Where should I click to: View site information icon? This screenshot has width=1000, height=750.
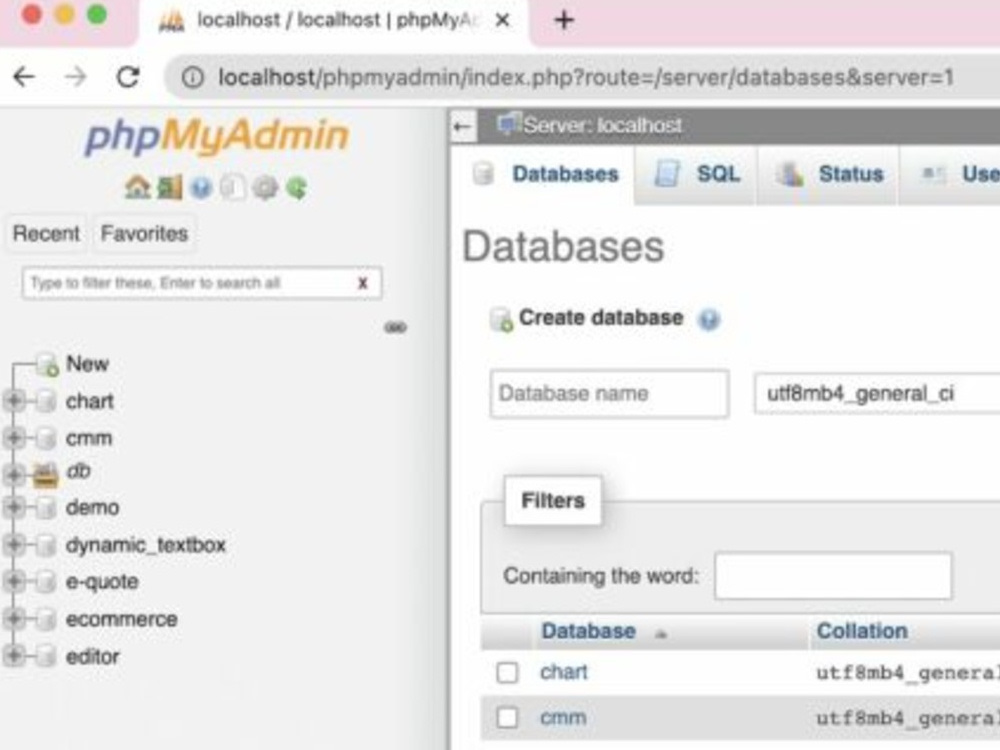point(193,78)
